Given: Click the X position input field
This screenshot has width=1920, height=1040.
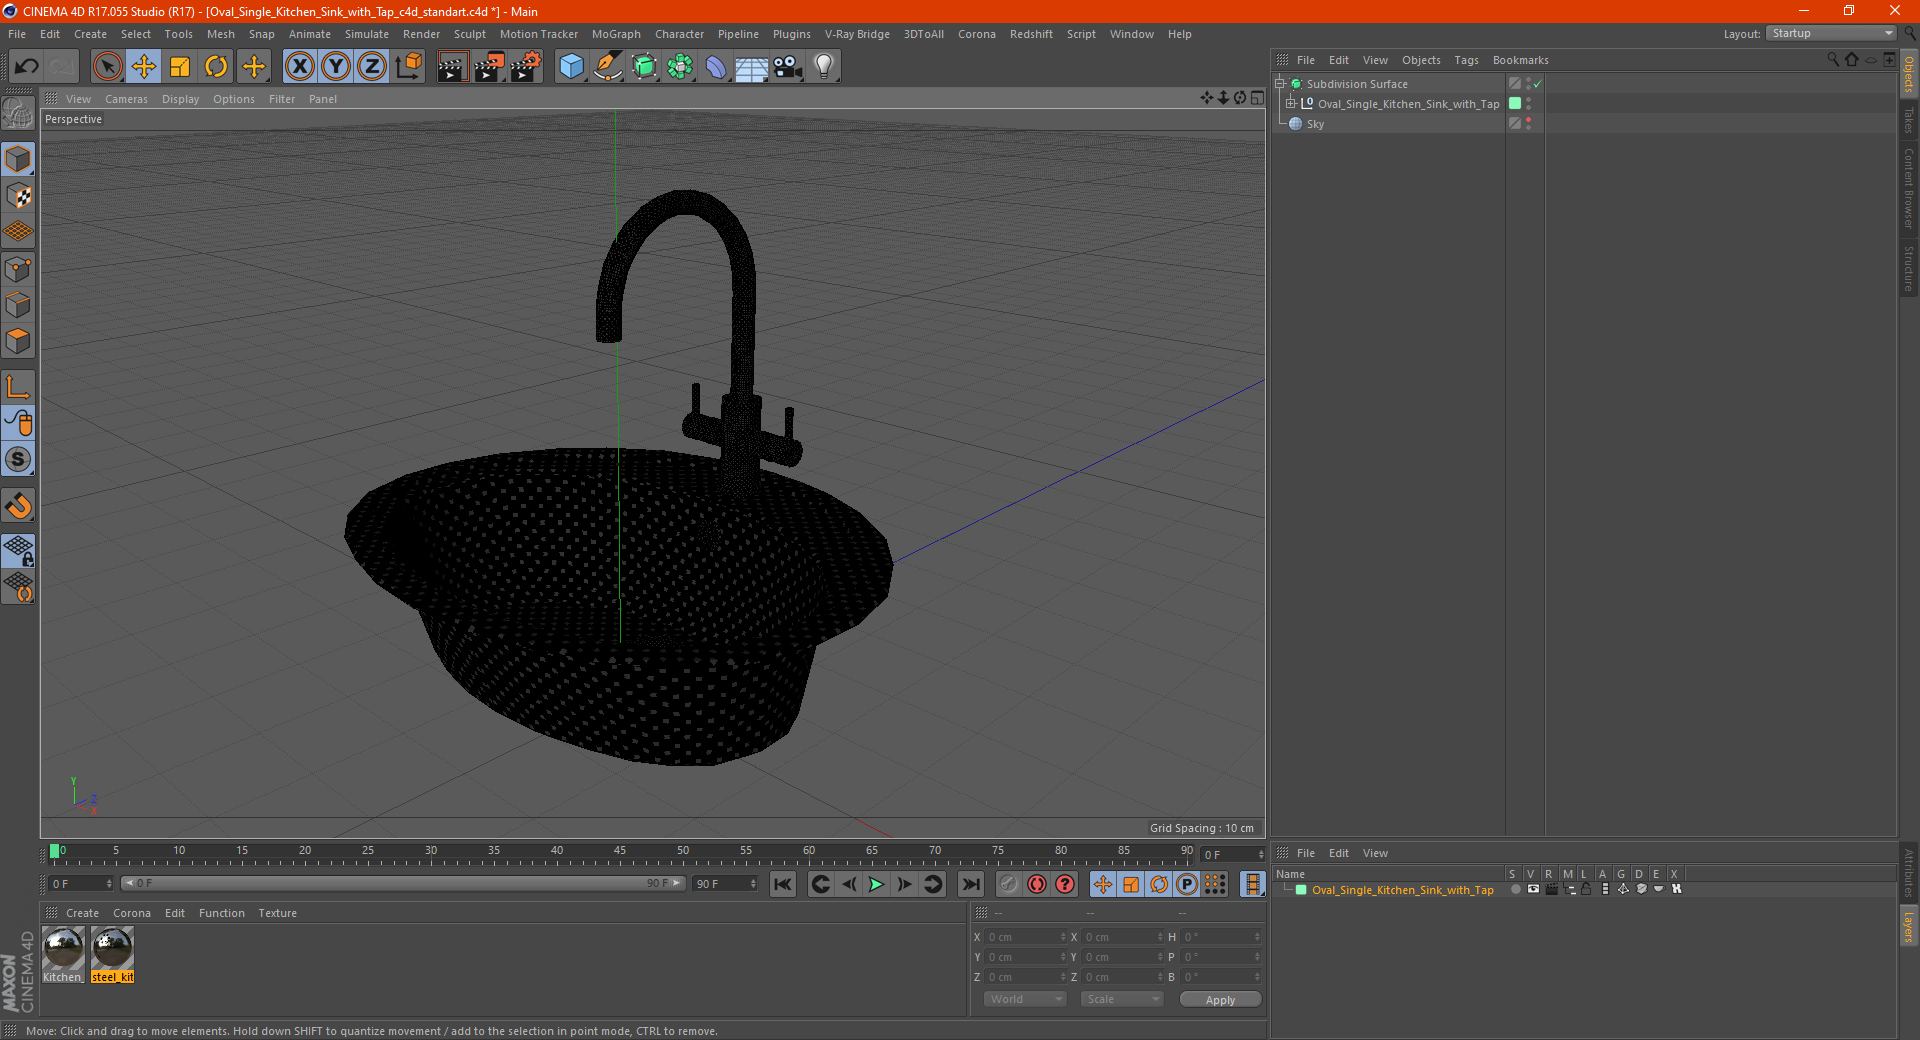Looking at the screenshot, I should (1027, 937).
